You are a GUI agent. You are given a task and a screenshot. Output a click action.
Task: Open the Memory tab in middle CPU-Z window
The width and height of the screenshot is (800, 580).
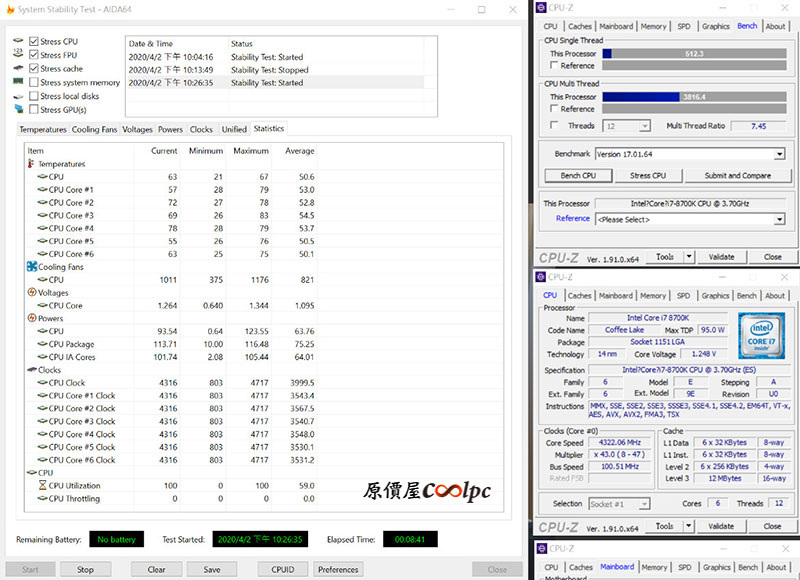653,296
